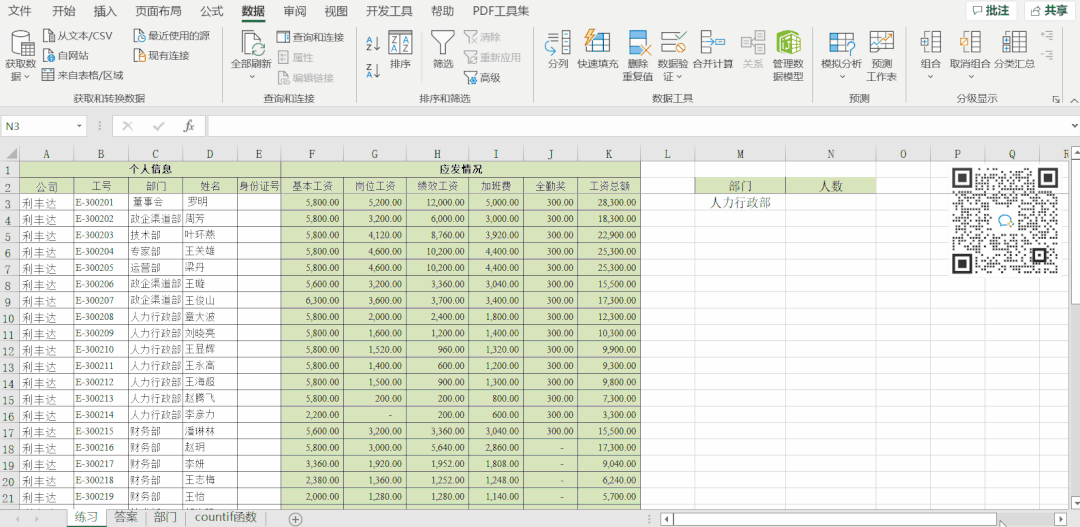1080x527 pixels.
Task: Collapse the ribbon with the chevron
Action: pos(1075,100)
